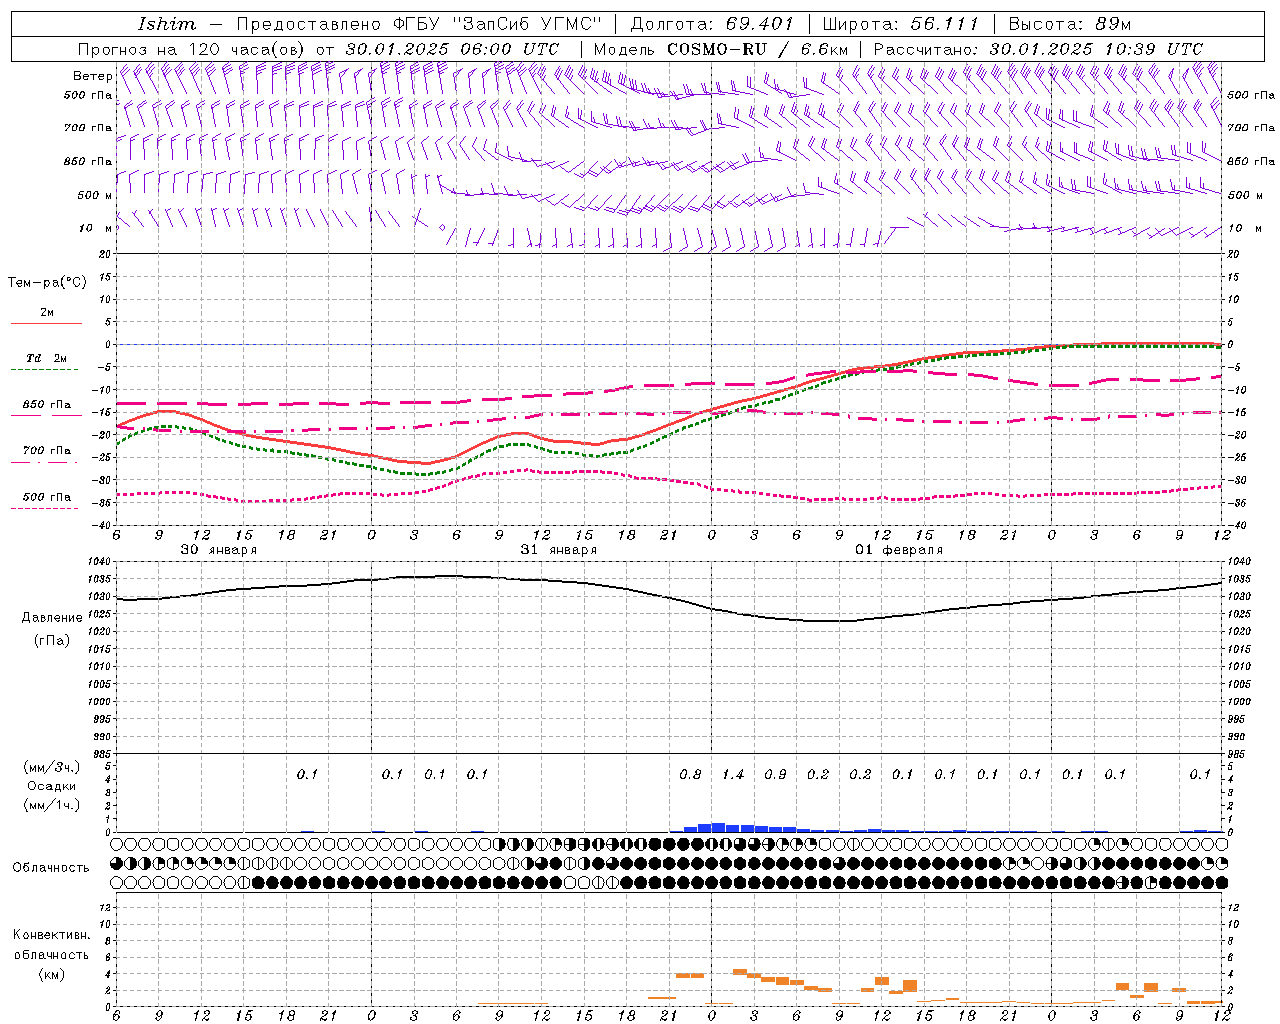Click the solid red line under '2м'
1280x1024 pixels.
[46, 324]
